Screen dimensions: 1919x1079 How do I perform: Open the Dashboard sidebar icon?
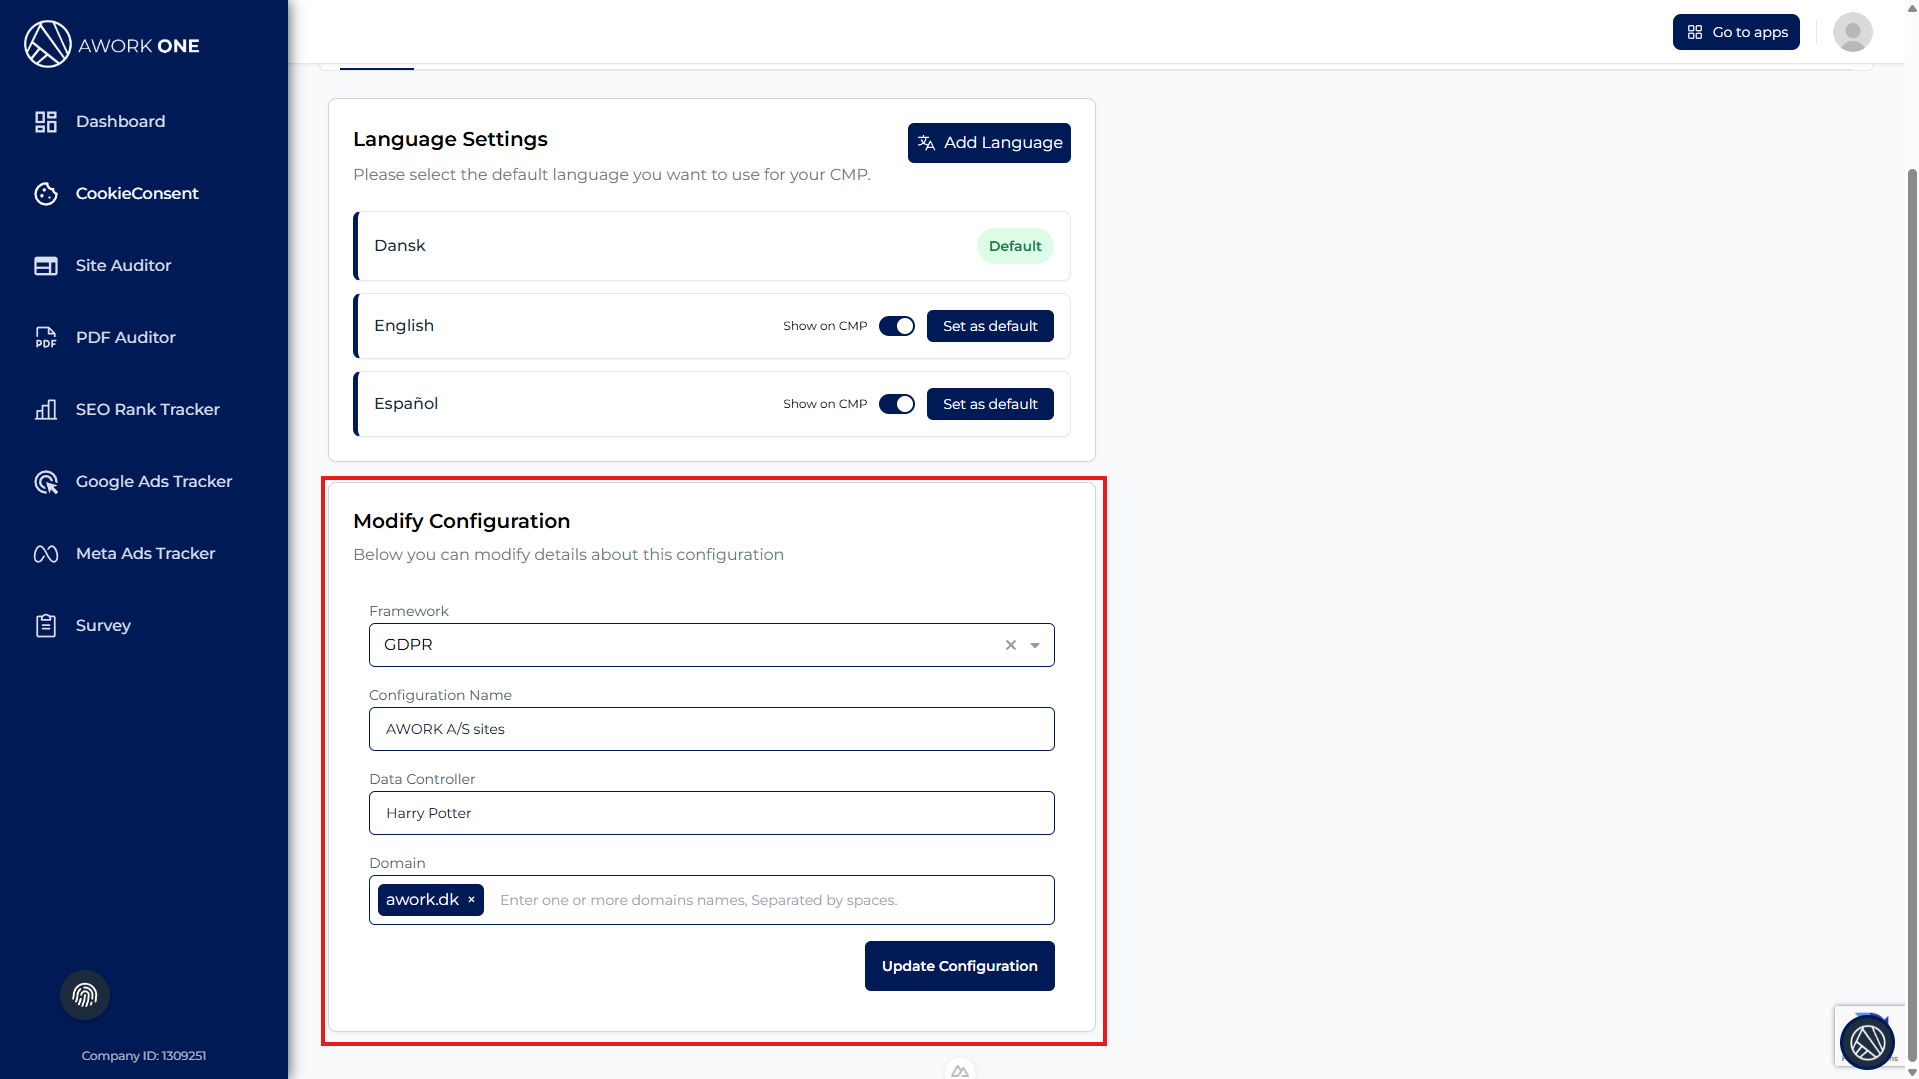tap(46, 122)
